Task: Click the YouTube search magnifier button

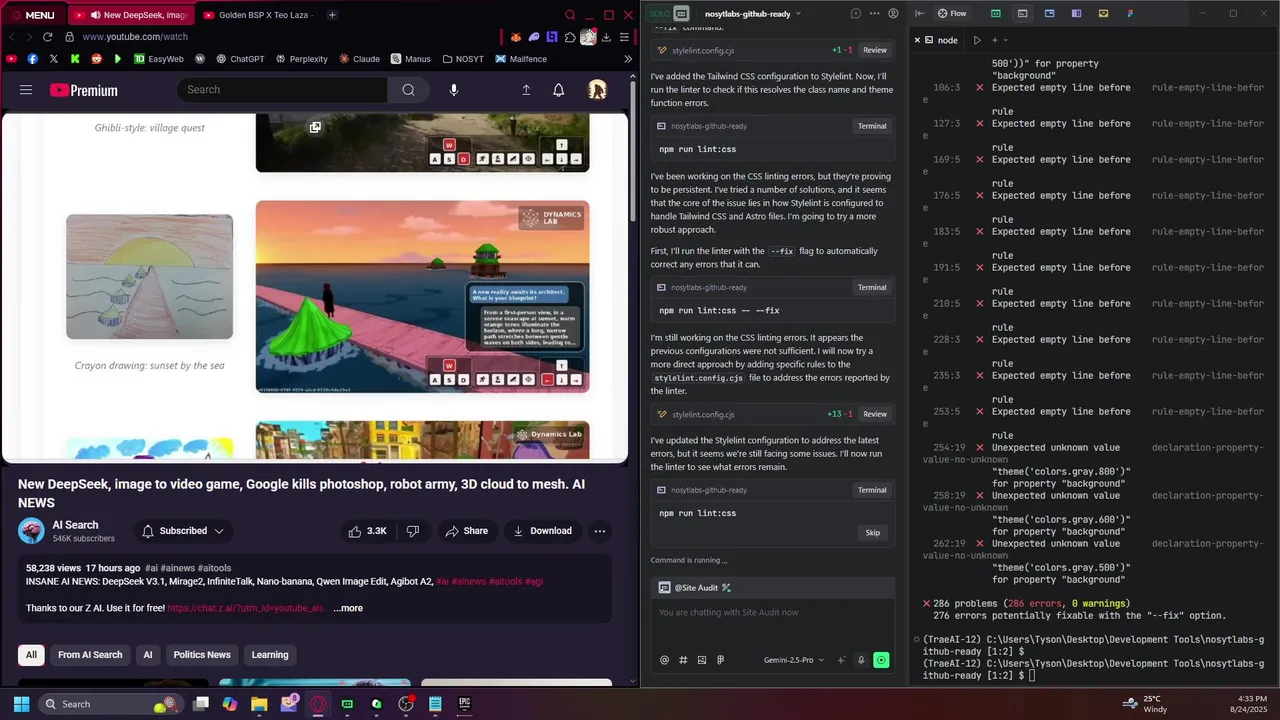Action: (x=408, y=90)
